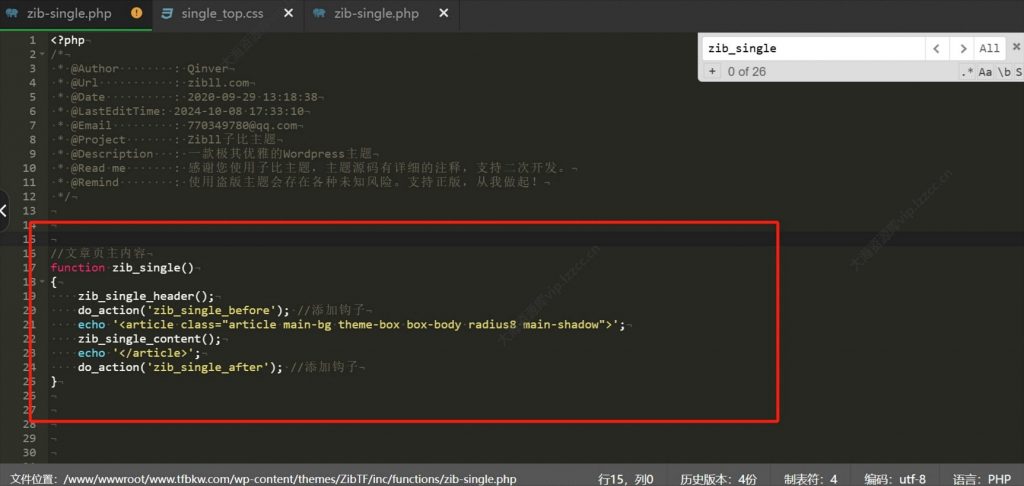Image resolution: width=1024 pixels, height=486 pixels.
Task: Click the PHP elephant icon on first tab
Action: click(x=11, y=13)
